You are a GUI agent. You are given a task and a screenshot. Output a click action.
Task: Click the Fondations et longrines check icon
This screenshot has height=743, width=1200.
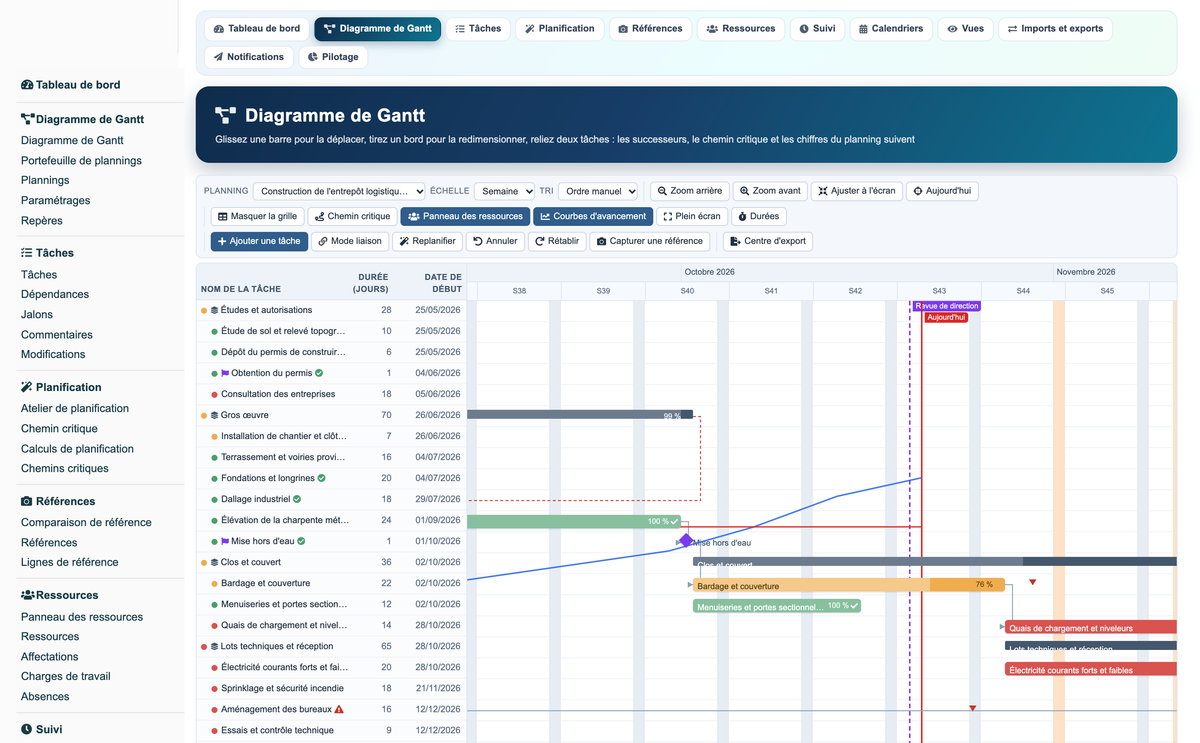(x=321, y=478)
